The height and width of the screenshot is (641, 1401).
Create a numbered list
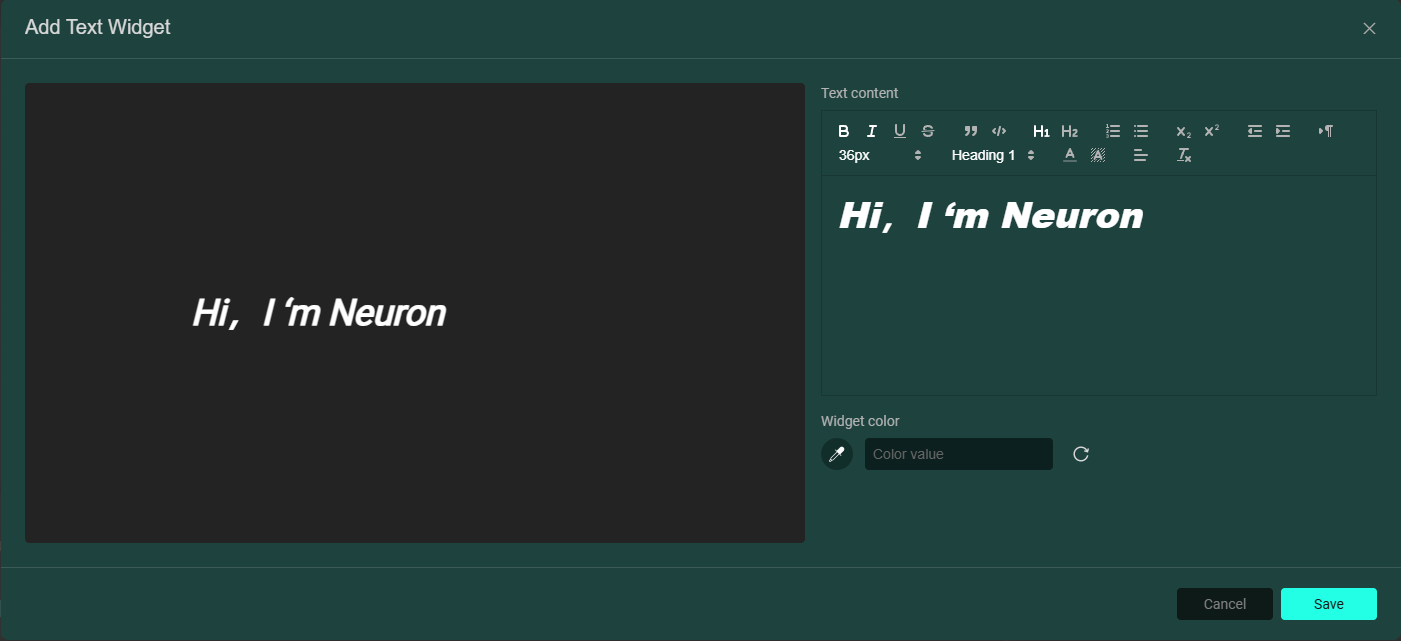(x=1113, y=131)
